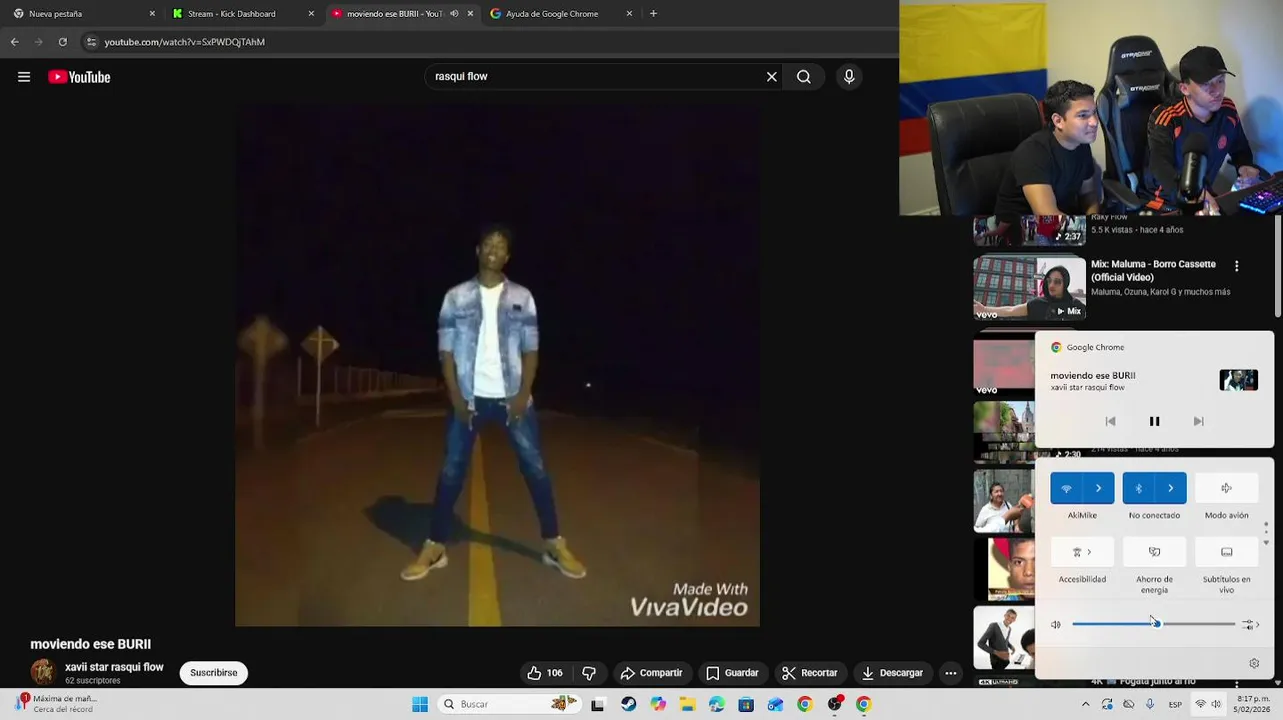Clear the 'rasqui flow' search text

pos(771,77)
